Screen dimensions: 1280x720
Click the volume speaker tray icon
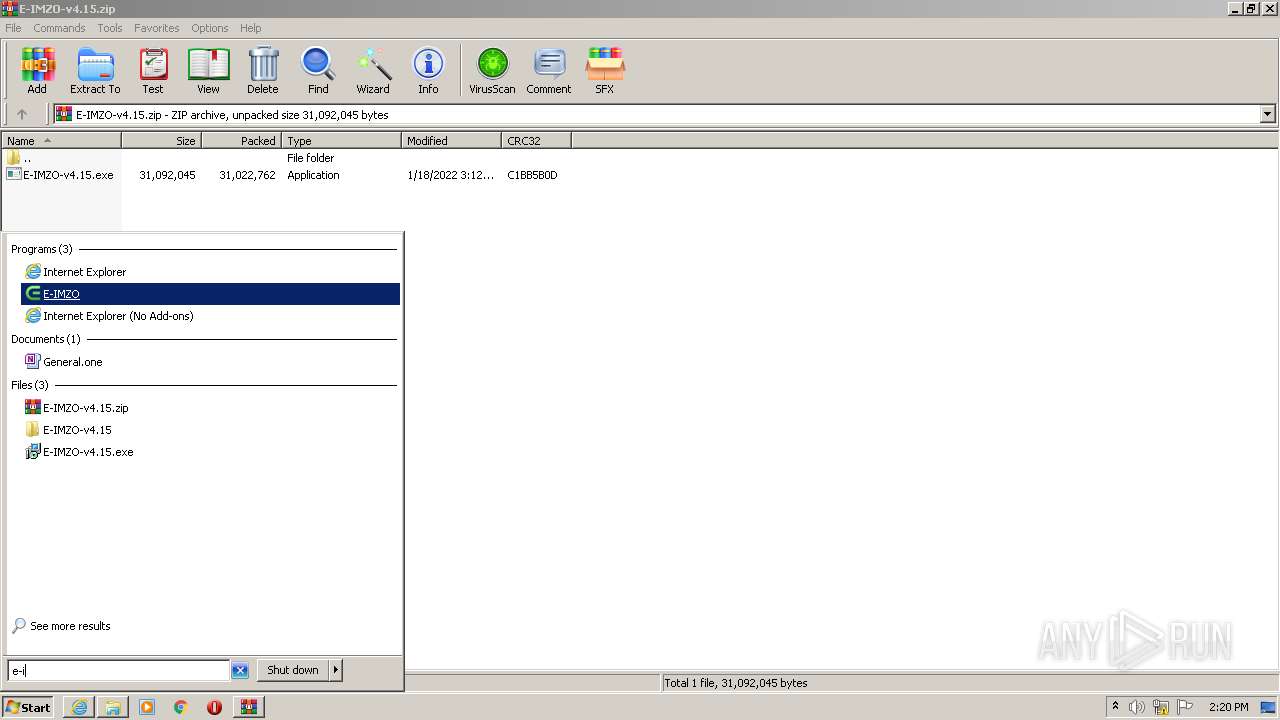pos(1137,707)
